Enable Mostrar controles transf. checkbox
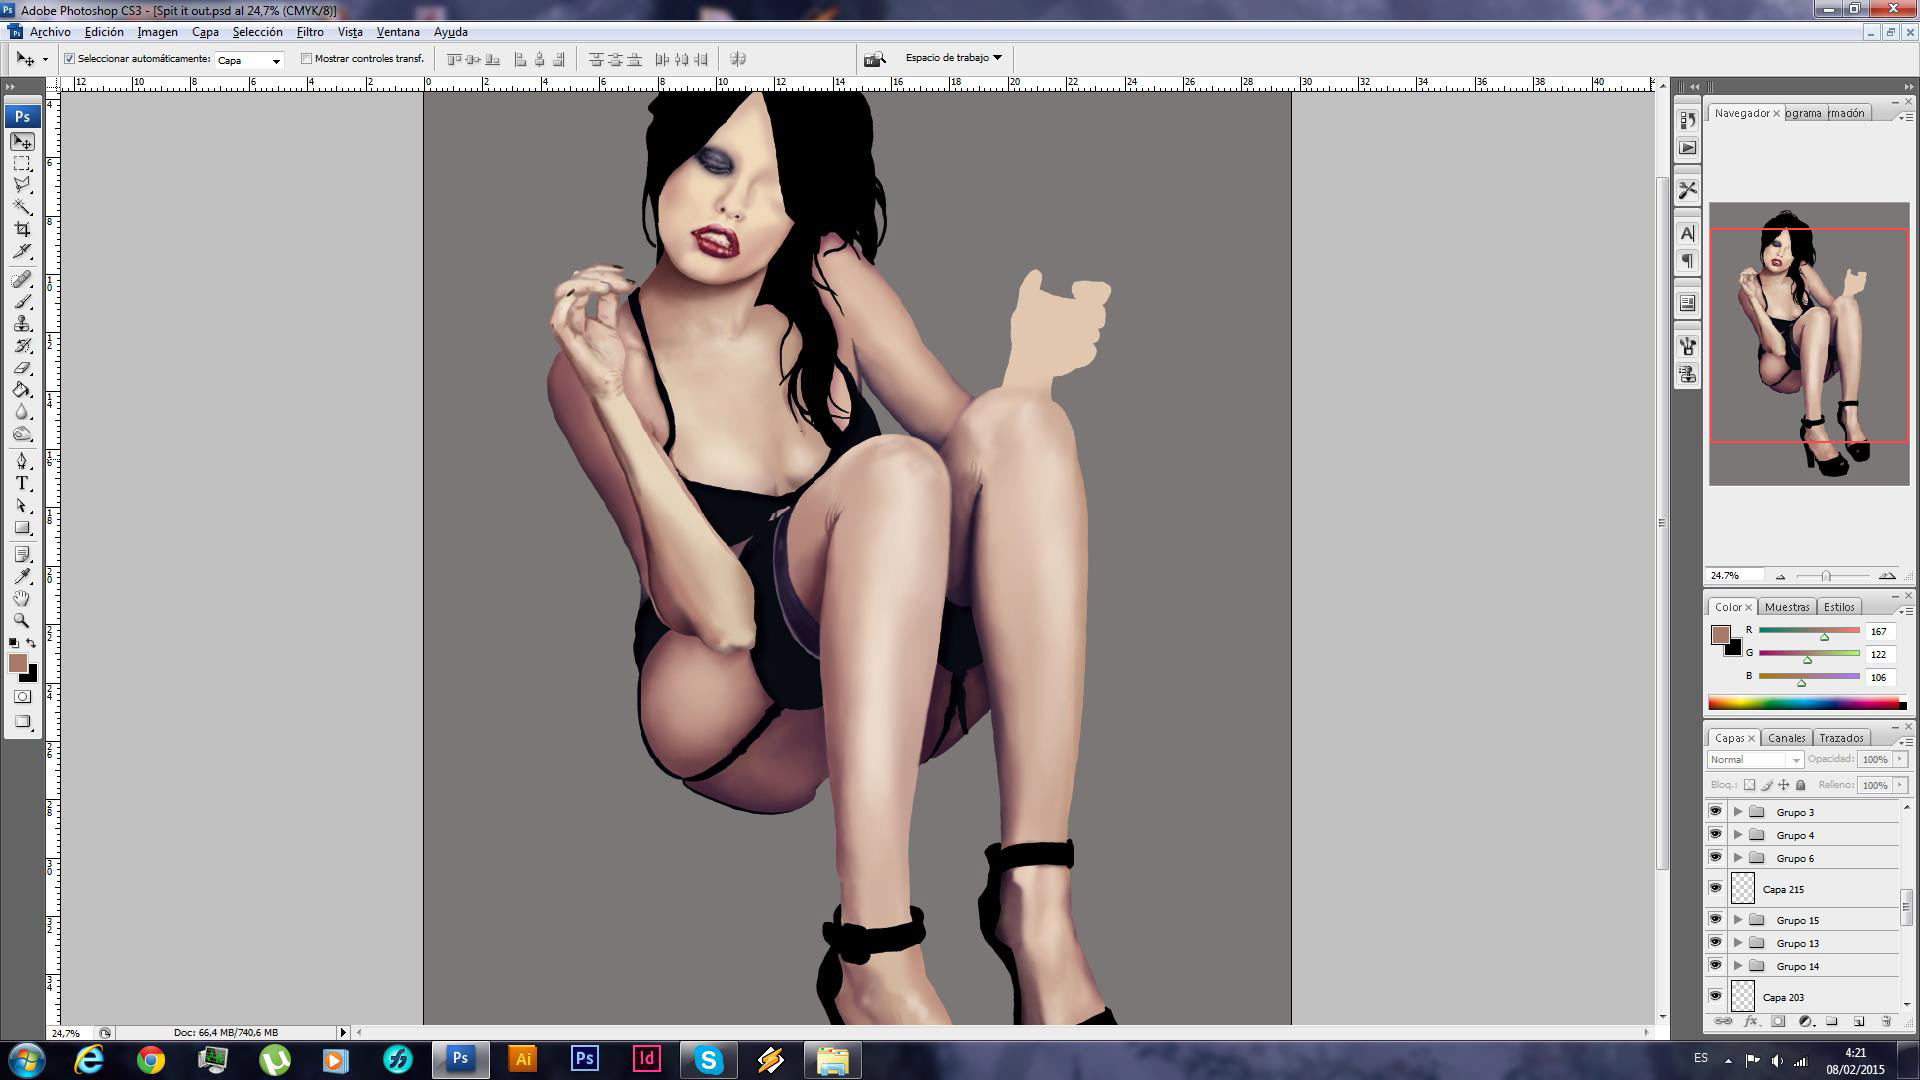 tap(307, 59)
